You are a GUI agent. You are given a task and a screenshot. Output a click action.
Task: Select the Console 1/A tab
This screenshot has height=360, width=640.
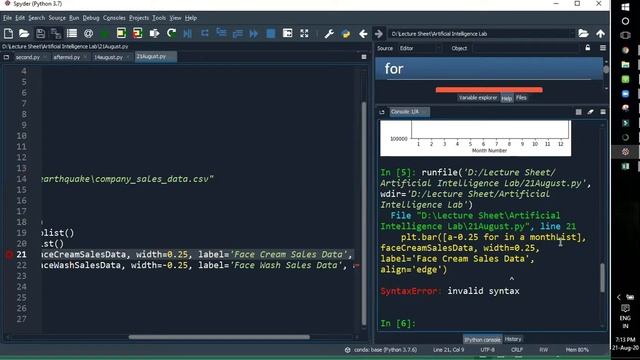tap(409, 112)
